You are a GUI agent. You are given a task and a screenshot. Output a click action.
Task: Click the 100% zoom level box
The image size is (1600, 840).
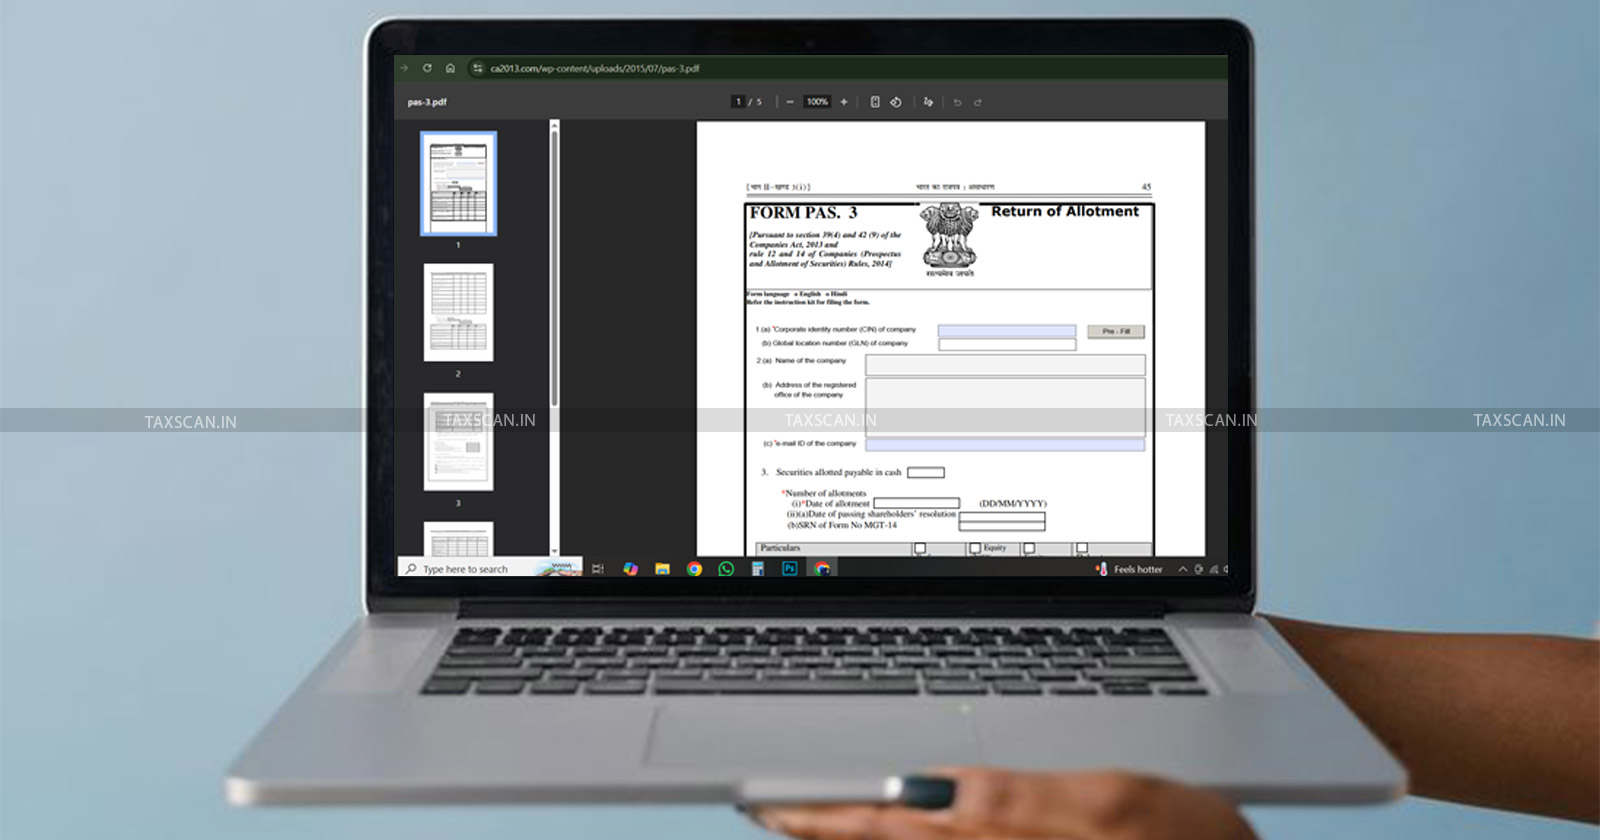(817, 102)
